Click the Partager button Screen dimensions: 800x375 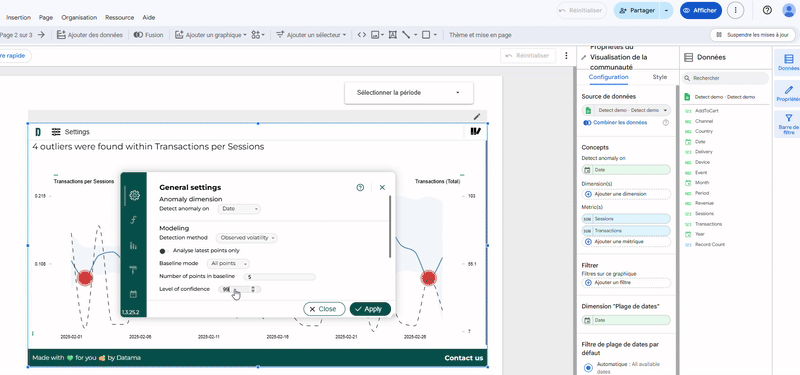(637, 10)
